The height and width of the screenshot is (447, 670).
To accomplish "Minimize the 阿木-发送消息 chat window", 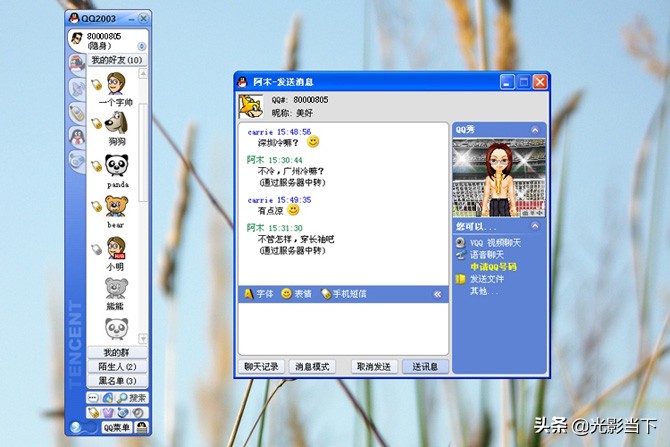I will (507, 82).
